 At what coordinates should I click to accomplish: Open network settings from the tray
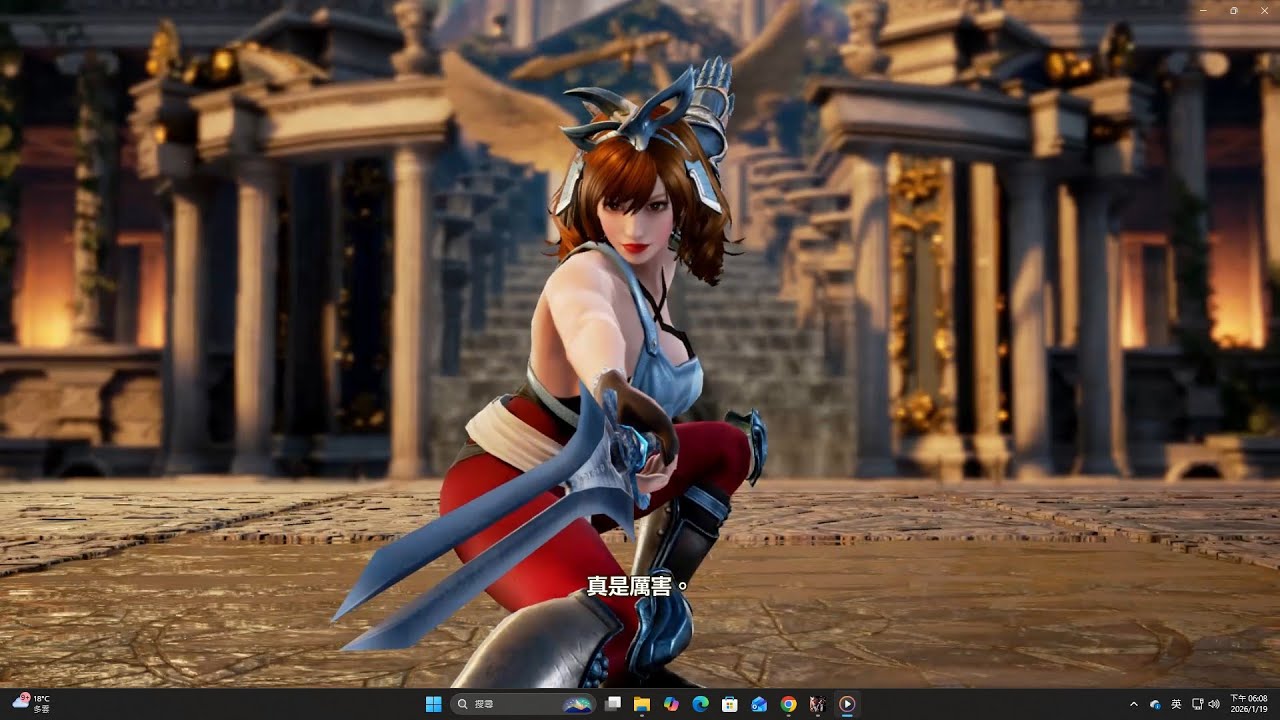[x=1198, y=704]
